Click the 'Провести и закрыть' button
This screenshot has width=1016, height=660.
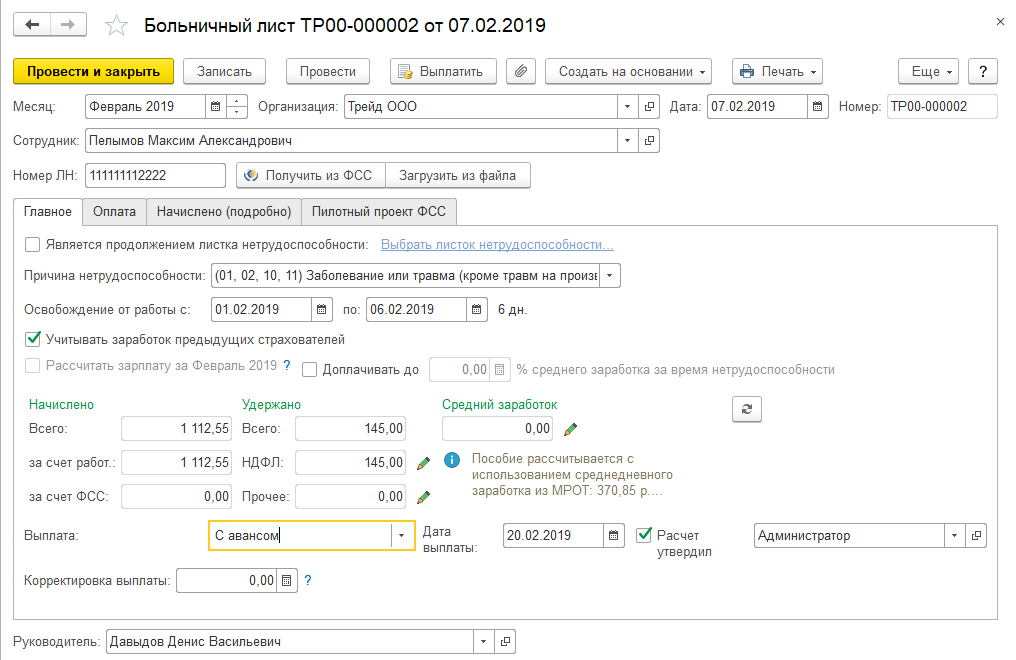pyautogui.click(x=94, y=72)
